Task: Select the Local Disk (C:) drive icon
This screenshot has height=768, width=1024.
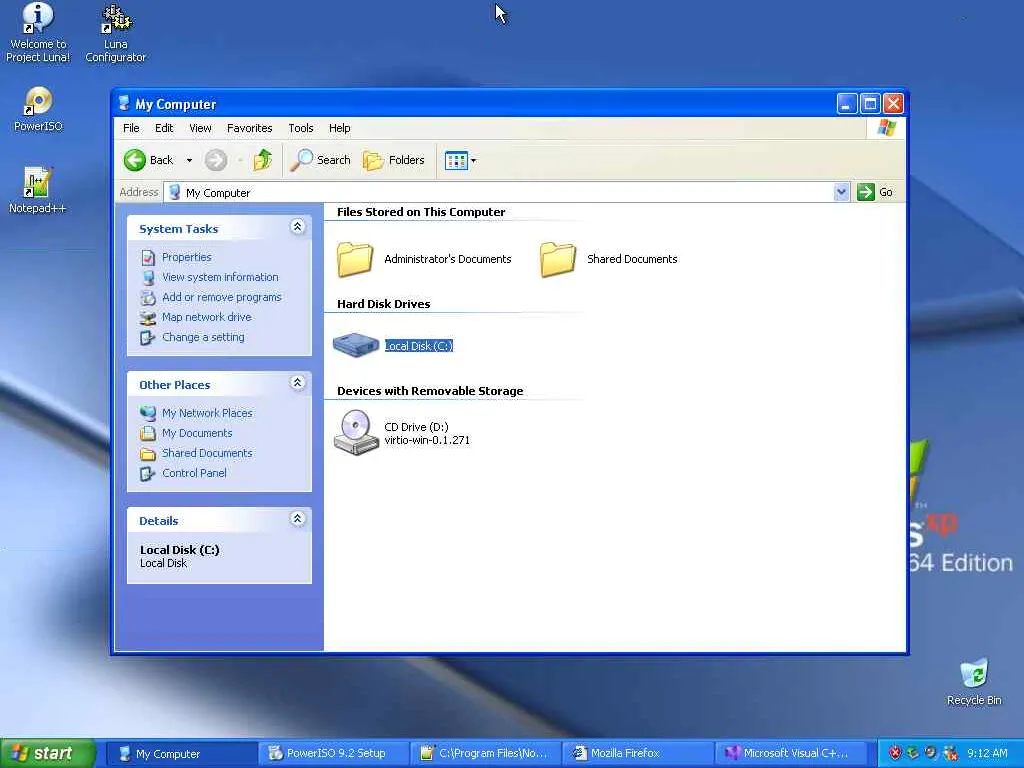Action: pos(356,345)
